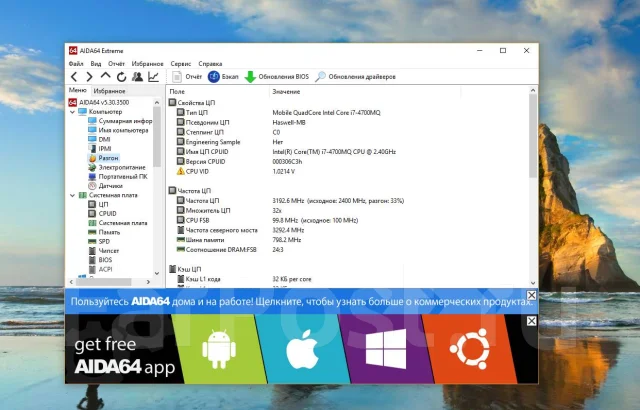The width and height of the screenshot is (640, 410).
Task: Select CPUID in the tree
Action: [102, 213]
